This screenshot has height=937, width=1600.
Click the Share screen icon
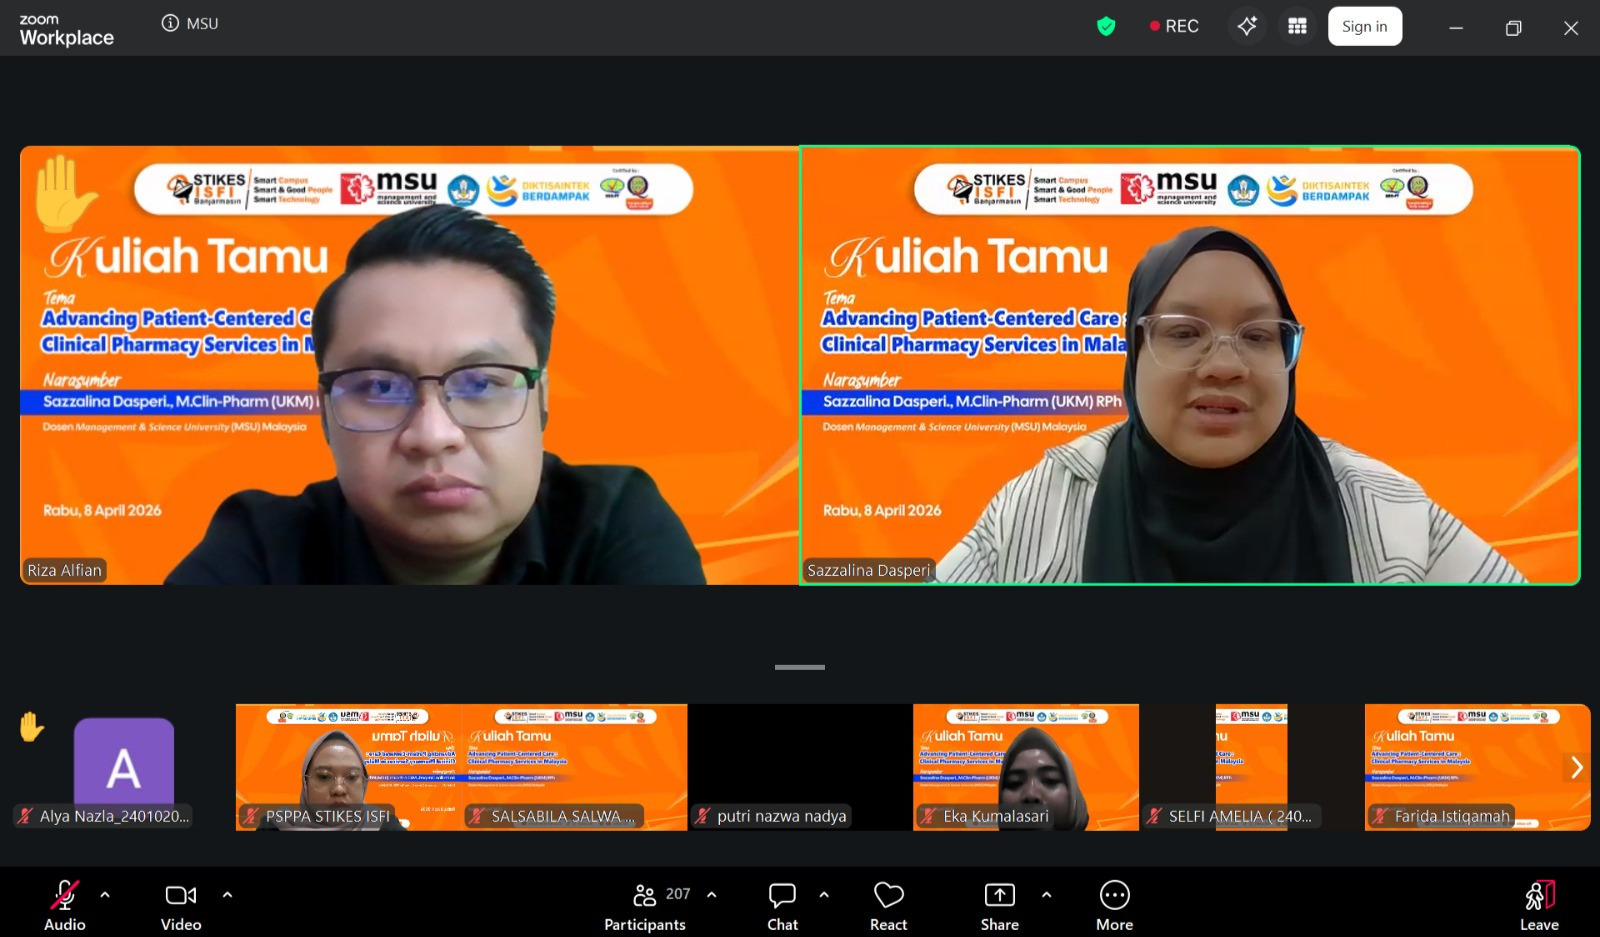(x=999, y=906)
